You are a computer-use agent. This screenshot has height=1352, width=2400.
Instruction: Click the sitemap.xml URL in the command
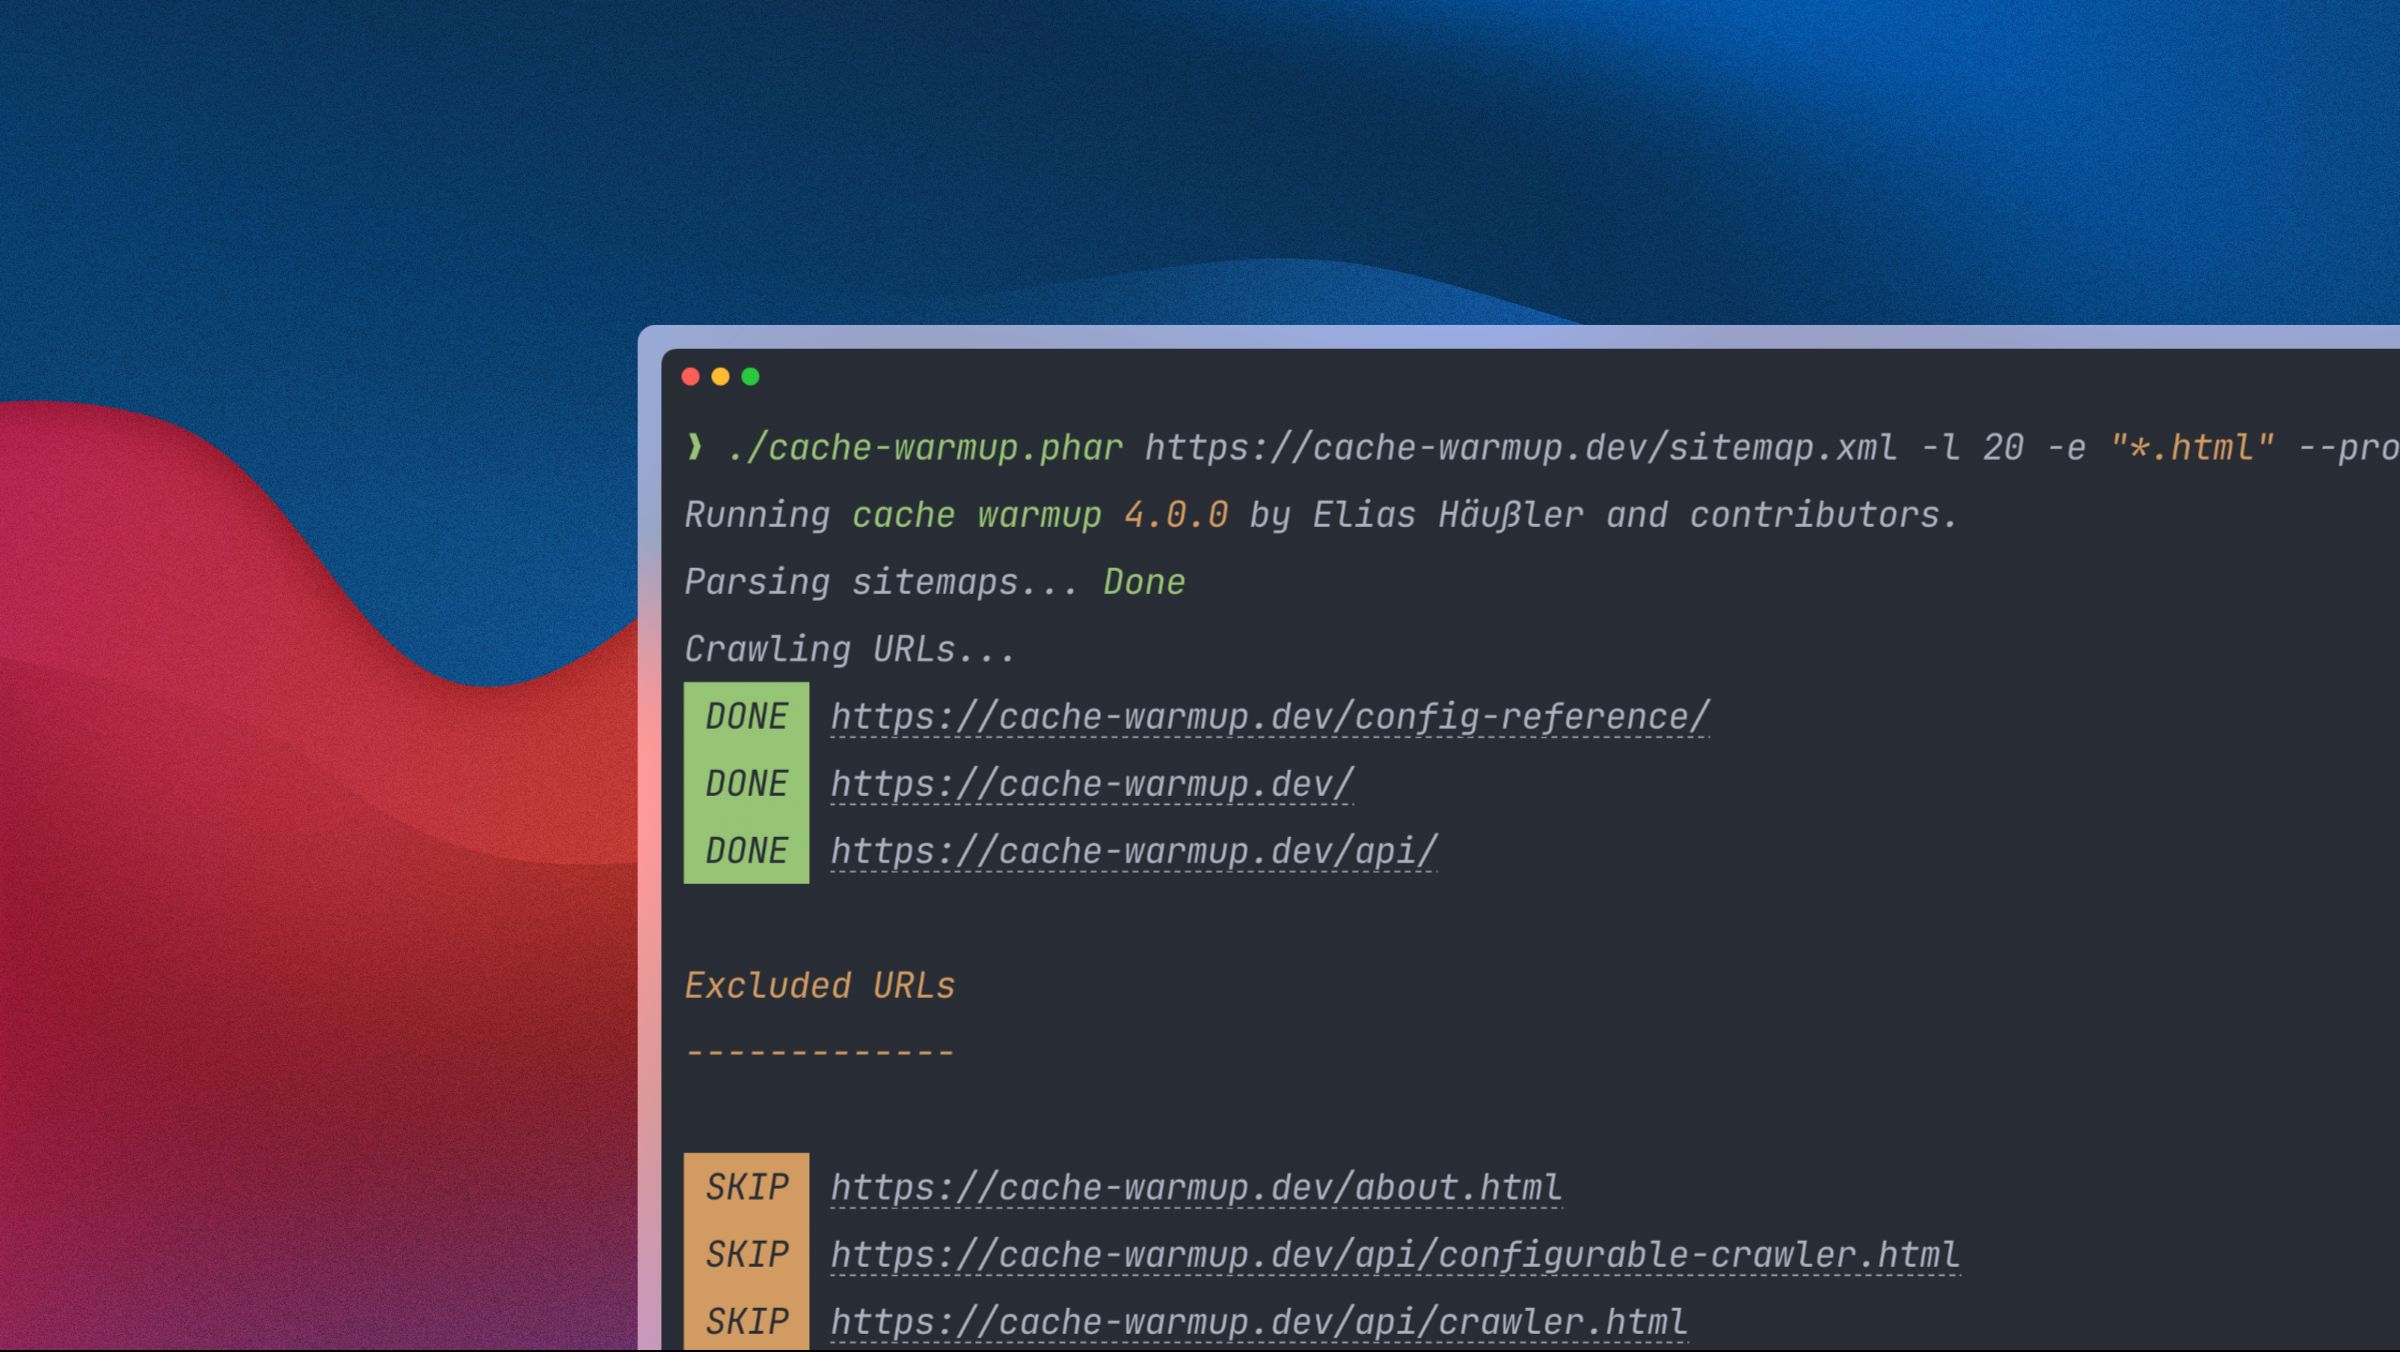[1520, 447]
